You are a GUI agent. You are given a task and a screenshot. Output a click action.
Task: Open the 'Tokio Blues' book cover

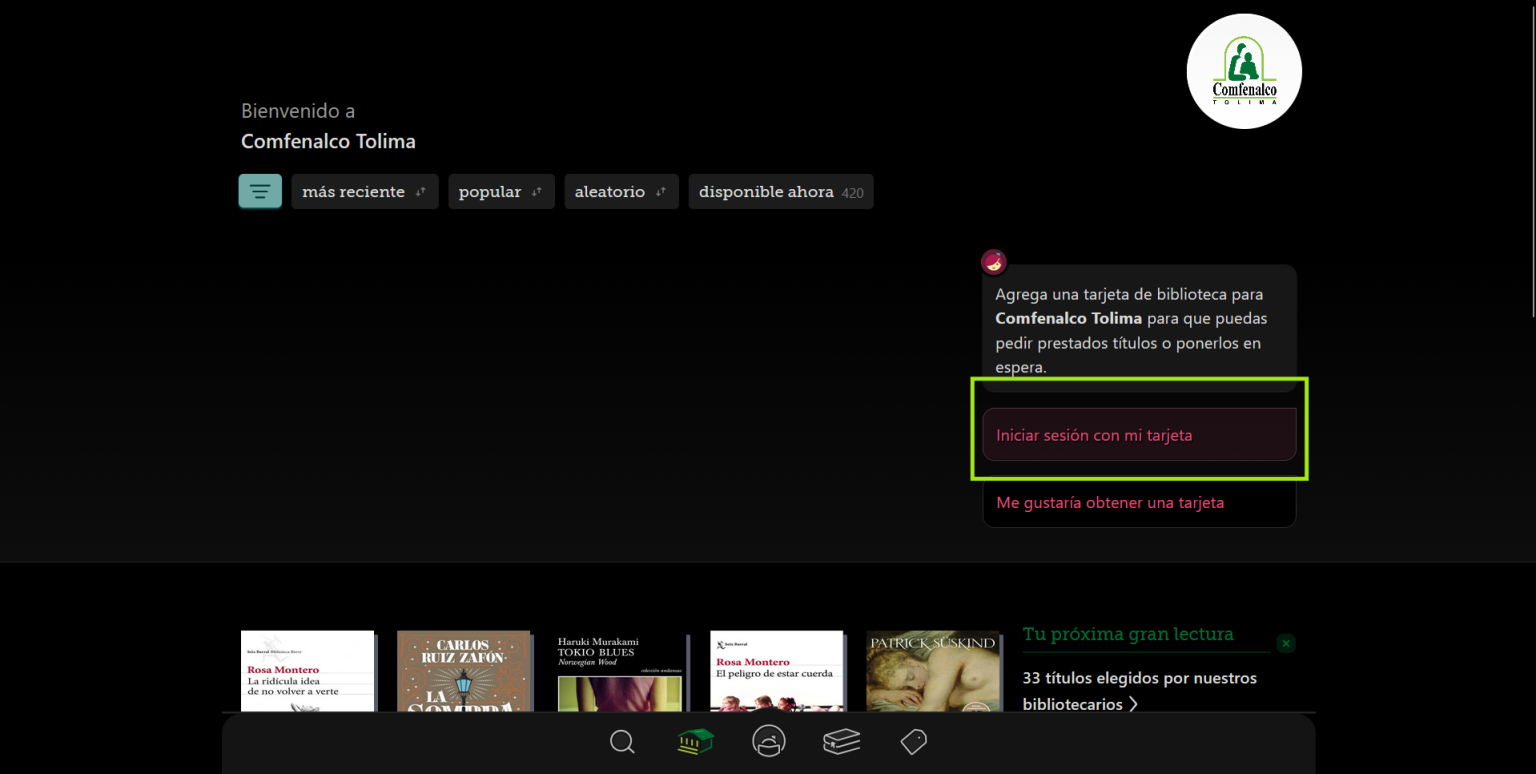click(x=620, y=671)
